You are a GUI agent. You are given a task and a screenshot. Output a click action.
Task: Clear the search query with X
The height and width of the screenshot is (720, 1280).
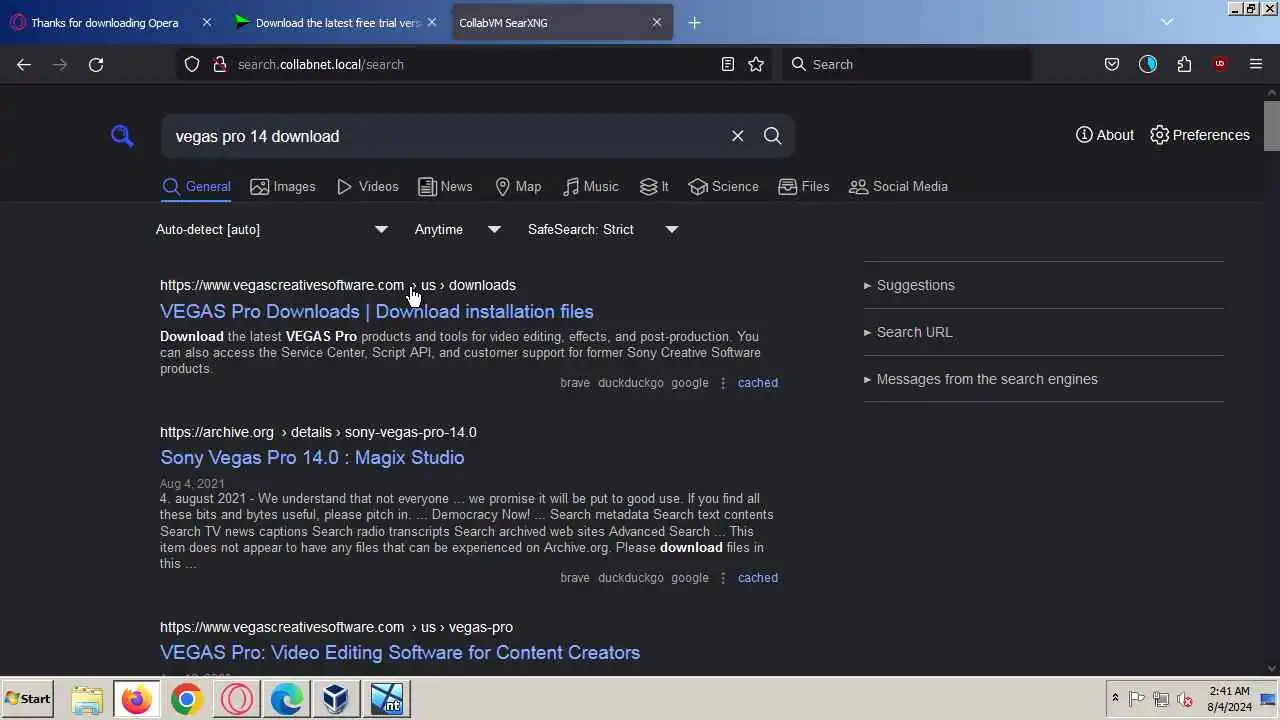click(738, 136)
